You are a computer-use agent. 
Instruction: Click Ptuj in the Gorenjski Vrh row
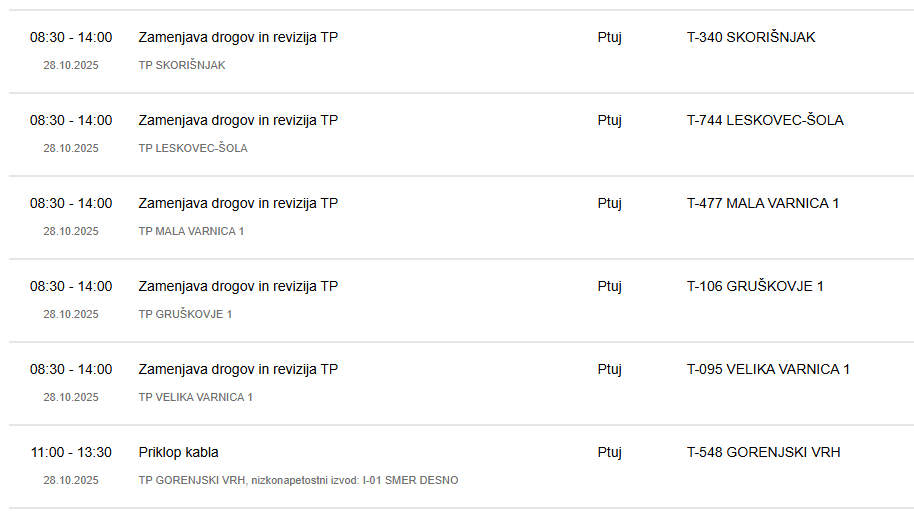pos(610,453)
